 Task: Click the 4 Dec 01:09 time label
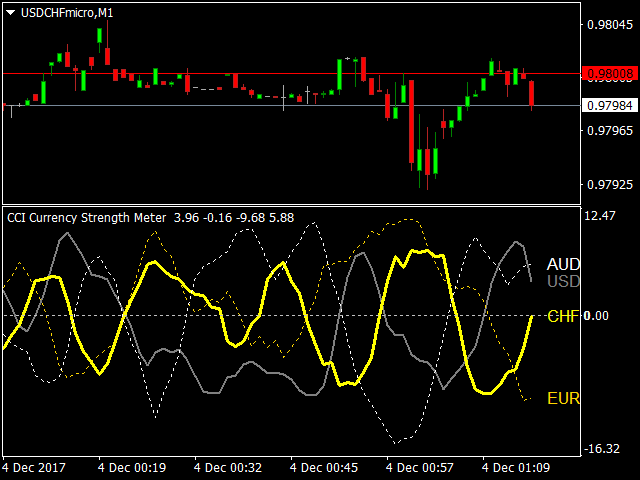(516, 467)
